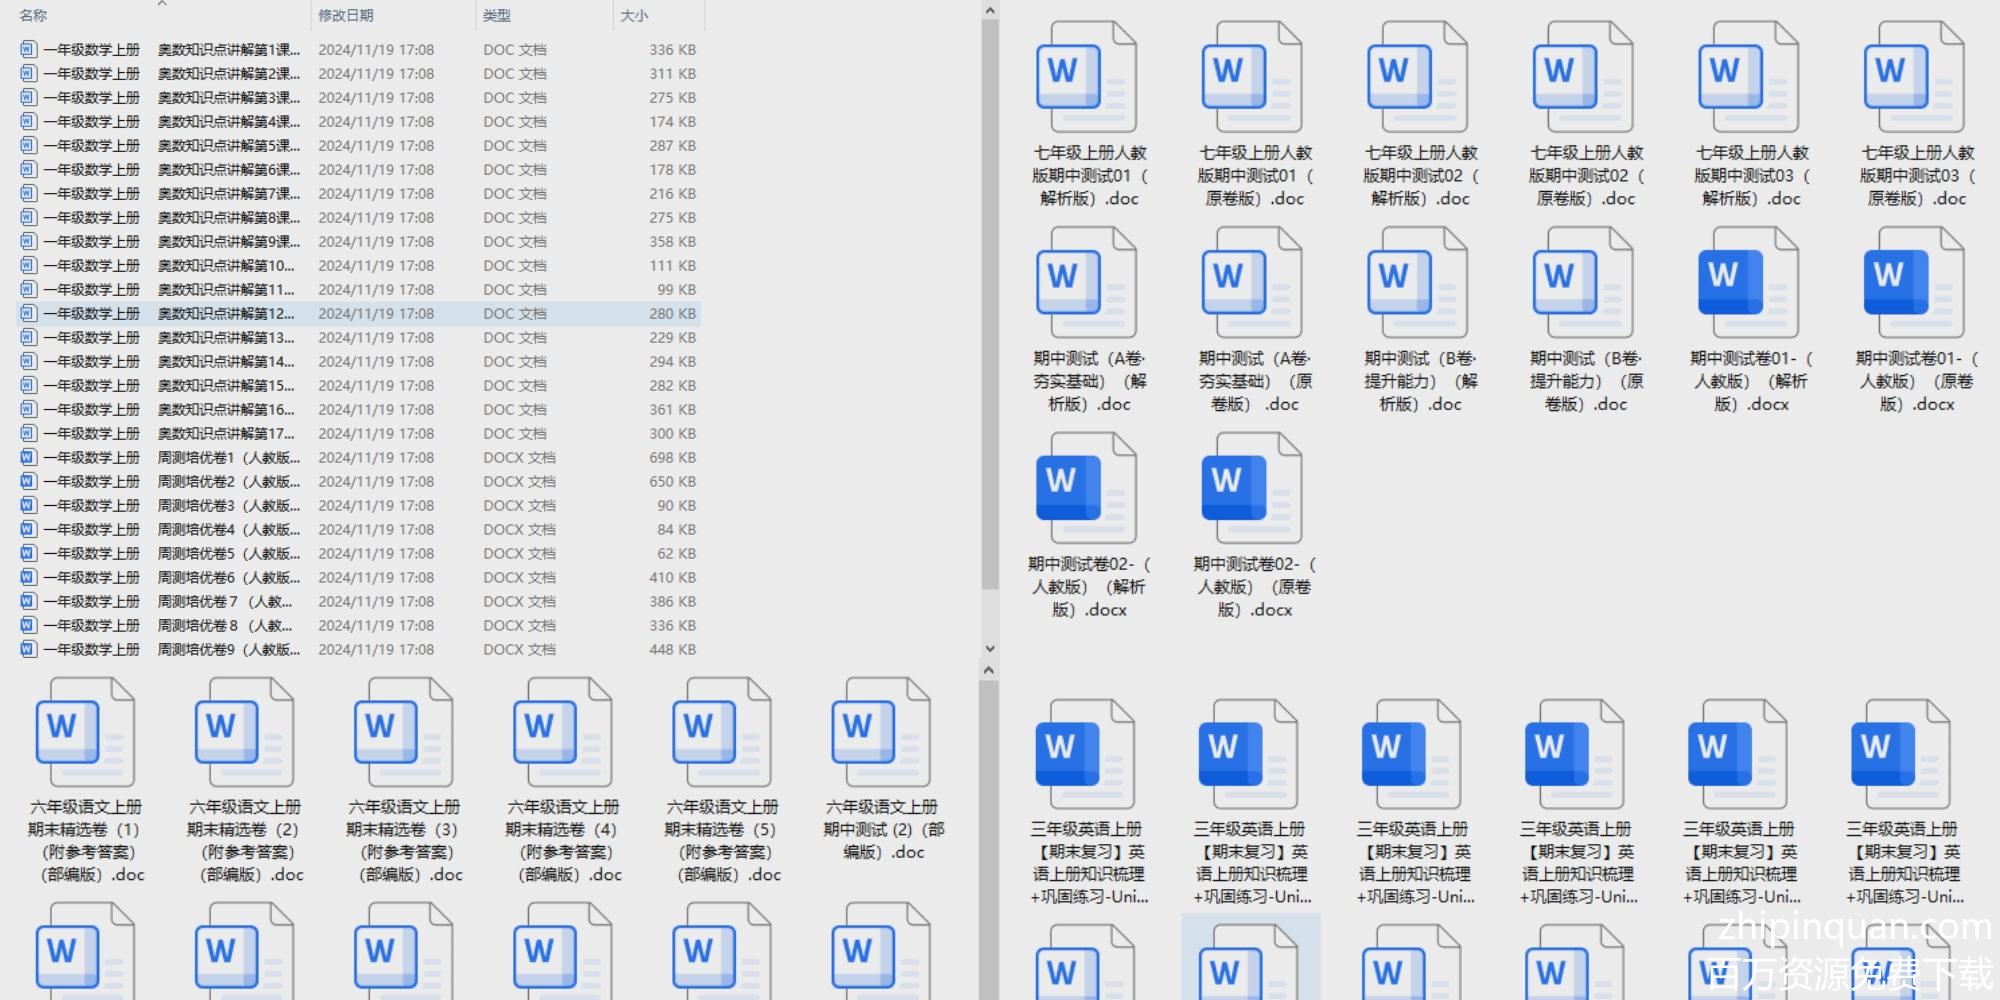Sort files by 类型 column header
This screenshot has width=2000, height=1000.
pos(497,16)
